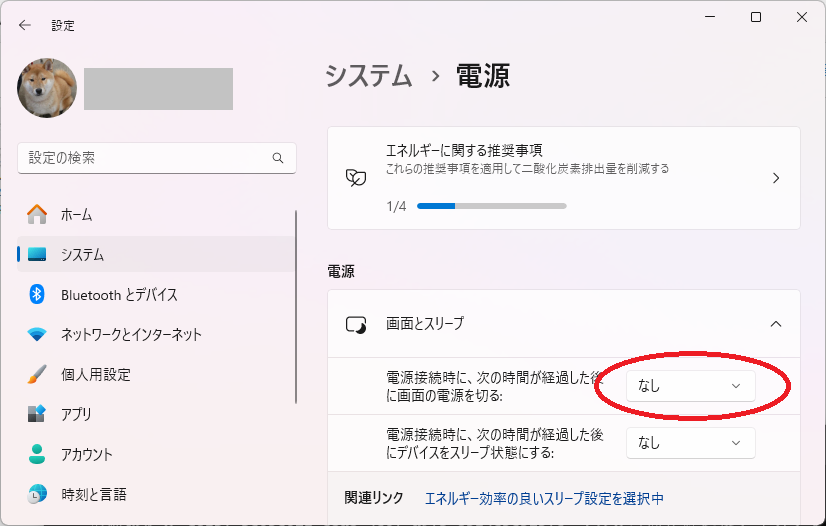The width and height of the screenshot is (826, 526).
Task: Click the 画面とスリープ screen icon
Action: coord(356,324)
